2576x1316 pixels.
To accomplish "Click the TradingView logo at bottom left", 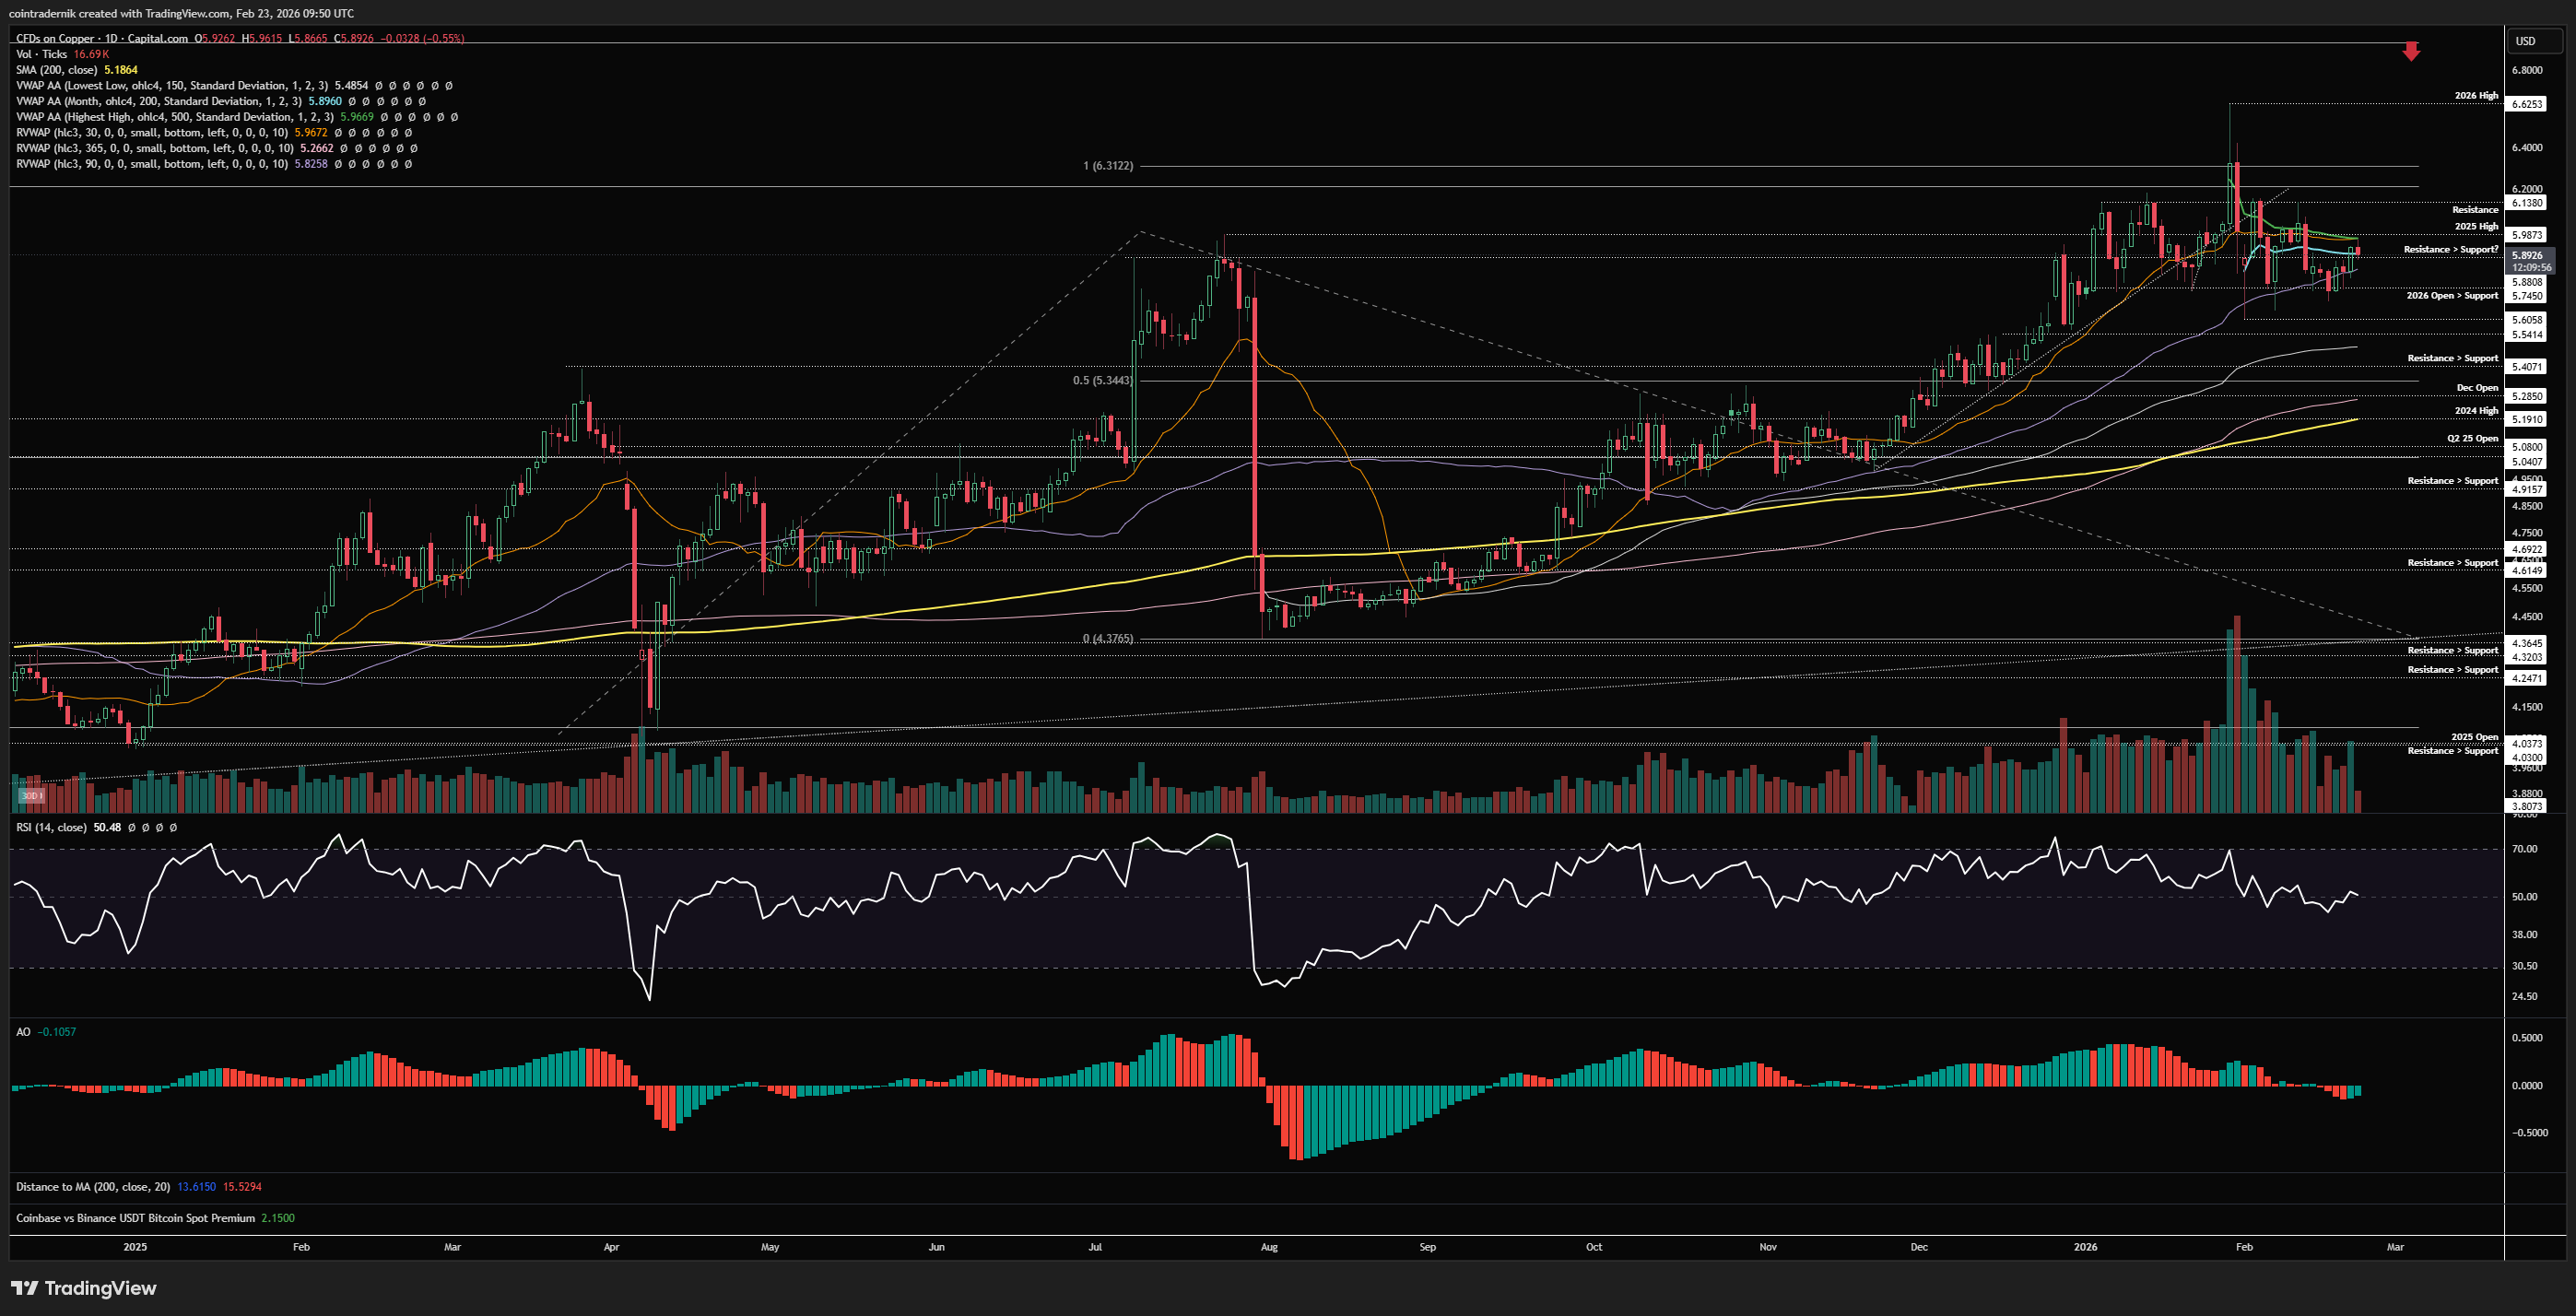I will pos(84,1288).
